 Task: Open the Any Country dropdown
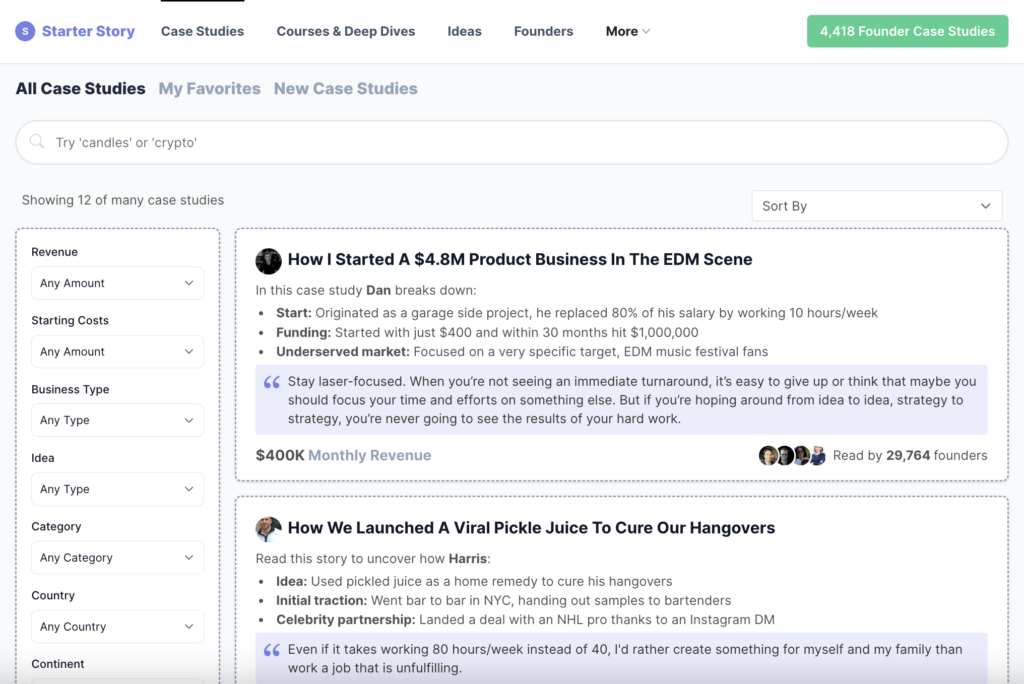tap(118, 627)
